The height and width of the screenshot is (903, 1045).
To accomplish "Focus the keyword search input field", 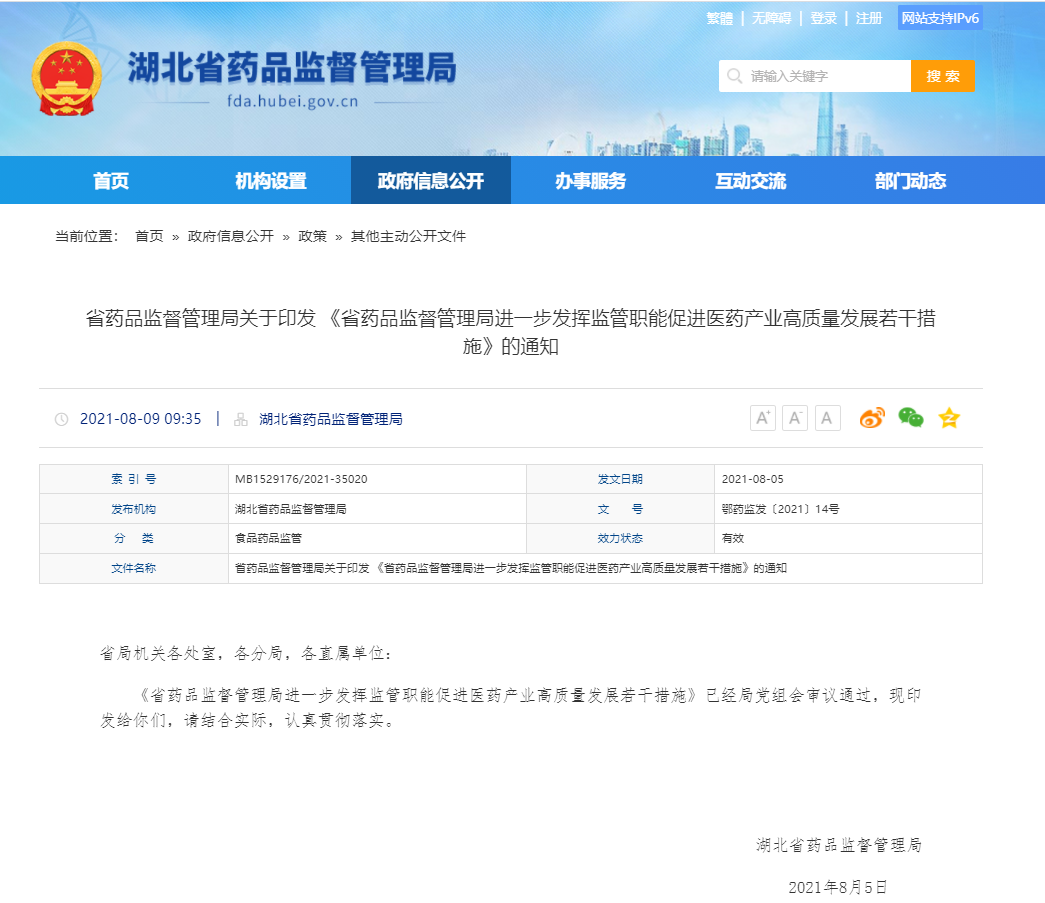I will (x=825, y=76).
